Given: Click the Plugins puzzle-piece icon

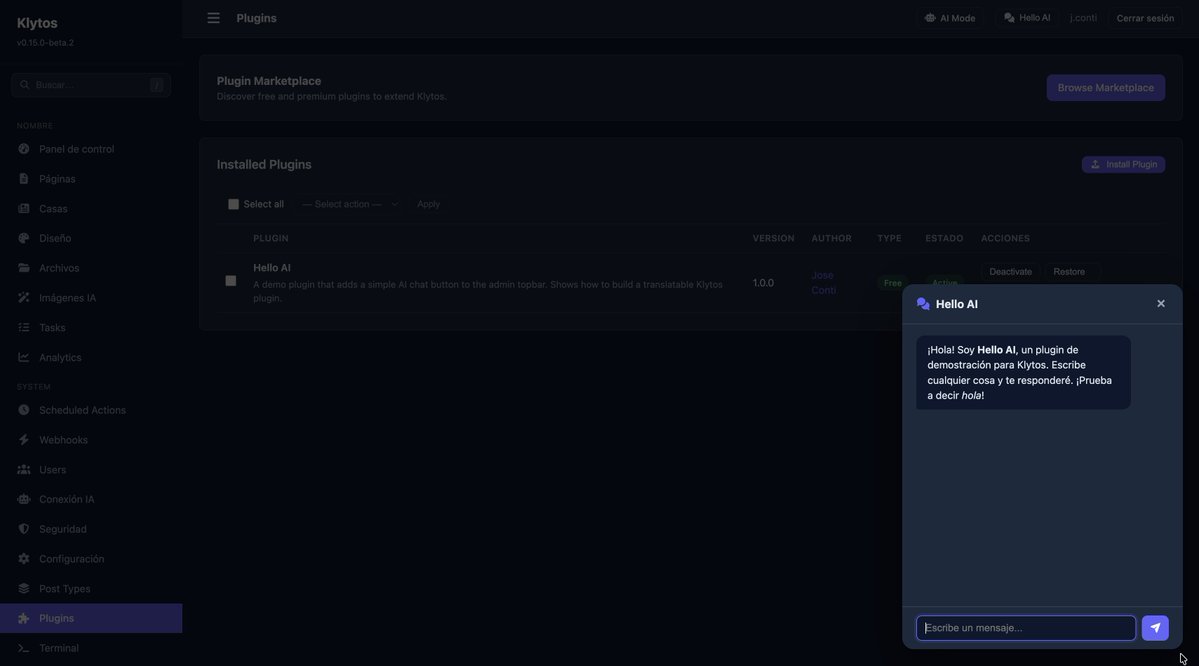Looking at the screenshot, I should (24, 619).
